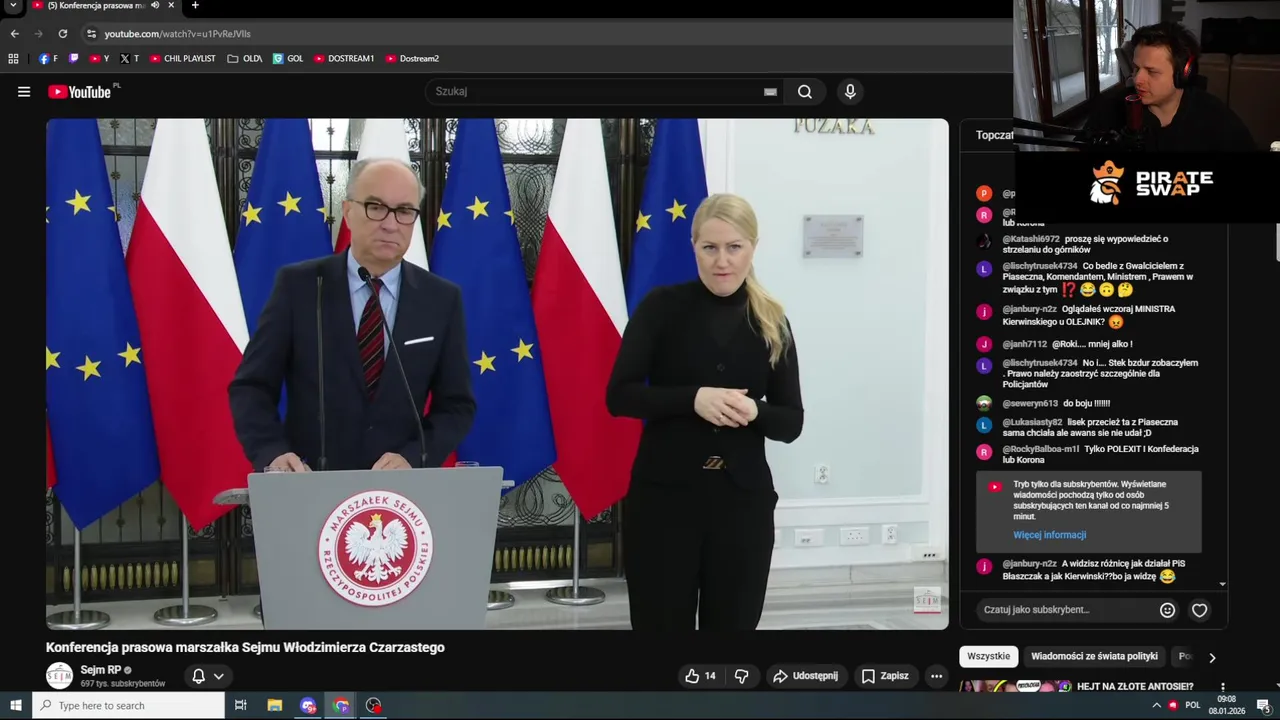1280x720 pixels.
Task: Open the taskbar clock and calendar
Action: tap(1227, 705)
